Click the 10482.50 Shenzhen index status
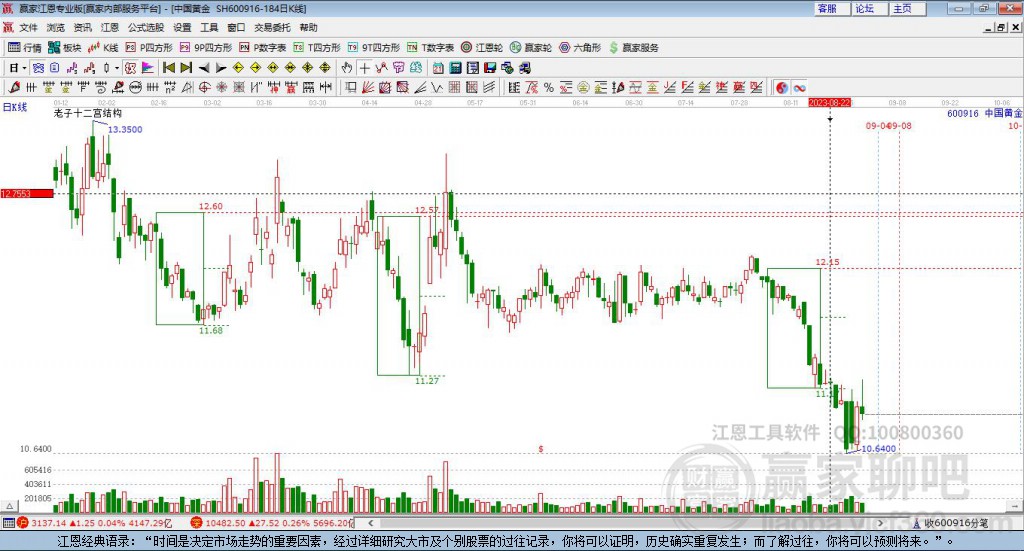1024x551 pixels. coord(225,523)
